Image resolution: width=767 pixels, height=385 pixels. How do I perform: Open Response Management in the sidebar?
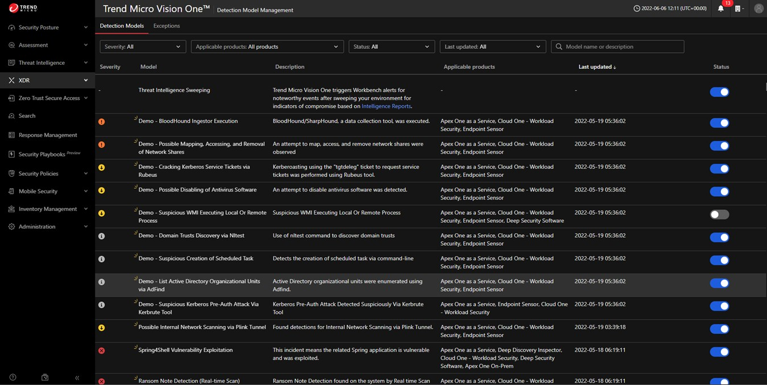point(47,135)
